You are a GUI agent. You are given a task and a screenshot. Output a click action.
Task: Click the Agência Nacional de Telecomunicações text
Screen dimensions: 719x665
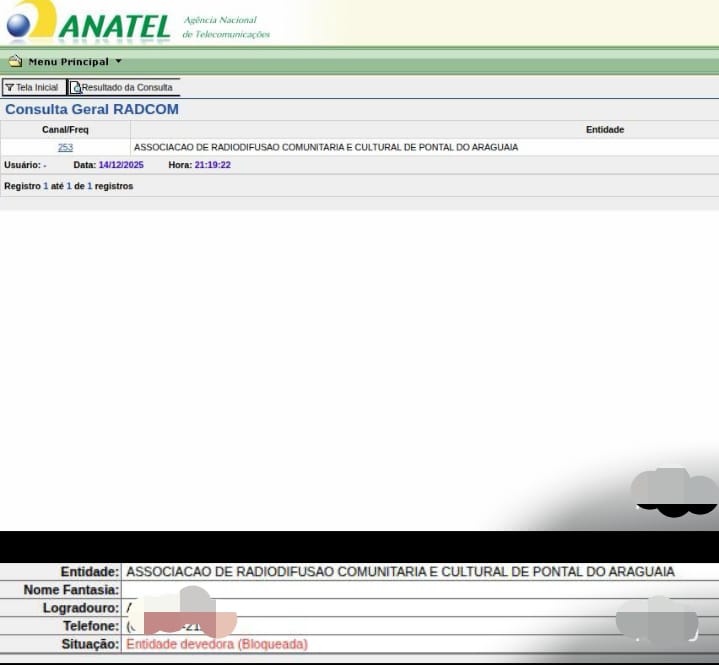[226, 27]
